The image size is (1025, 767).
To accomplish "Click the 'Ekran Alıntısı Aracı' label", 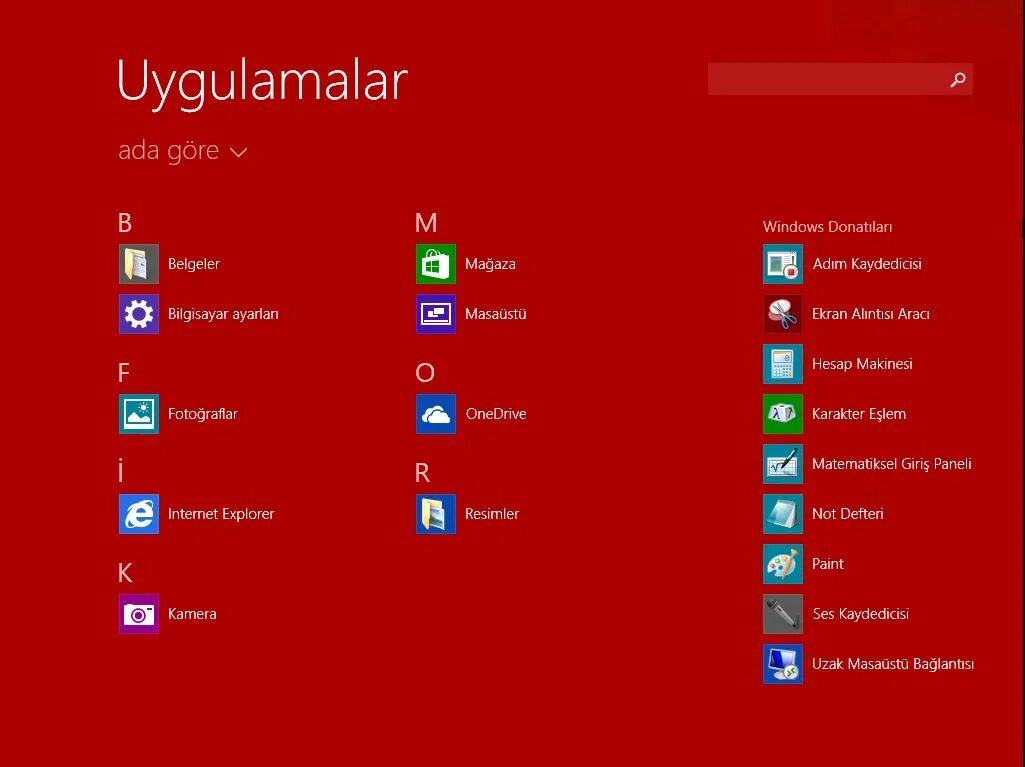I will click(x=871, y=314).
